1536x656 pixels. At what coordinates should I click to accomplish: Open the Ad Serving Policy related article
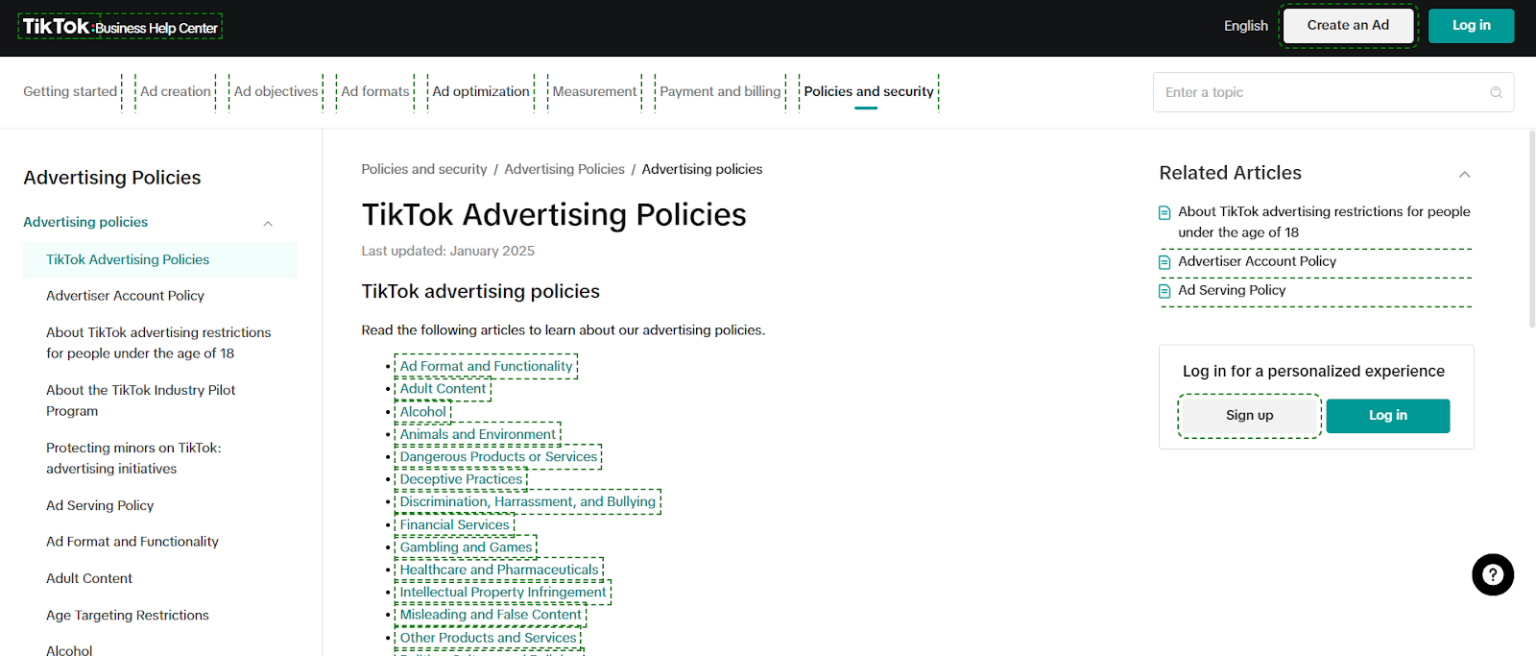[x=1232, y=291]
